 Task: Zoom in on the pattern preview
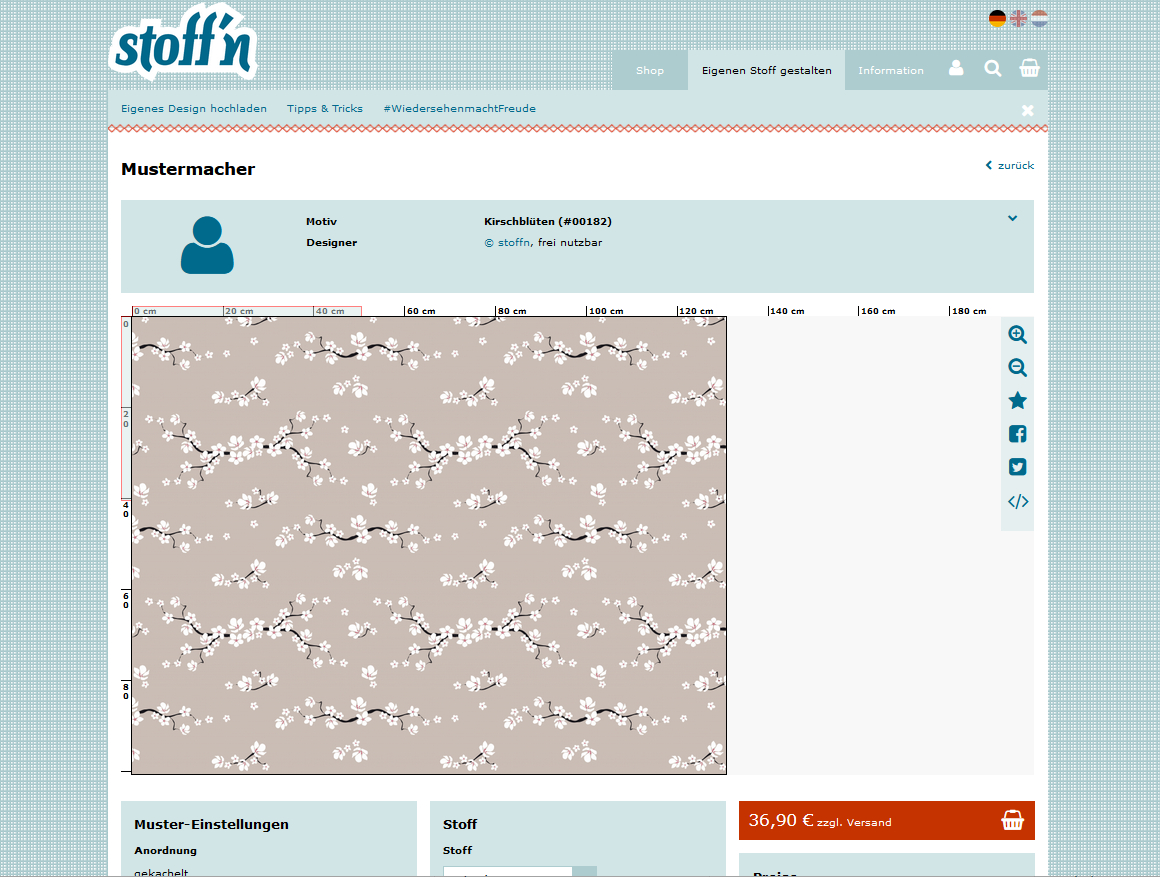point(1017,335)
